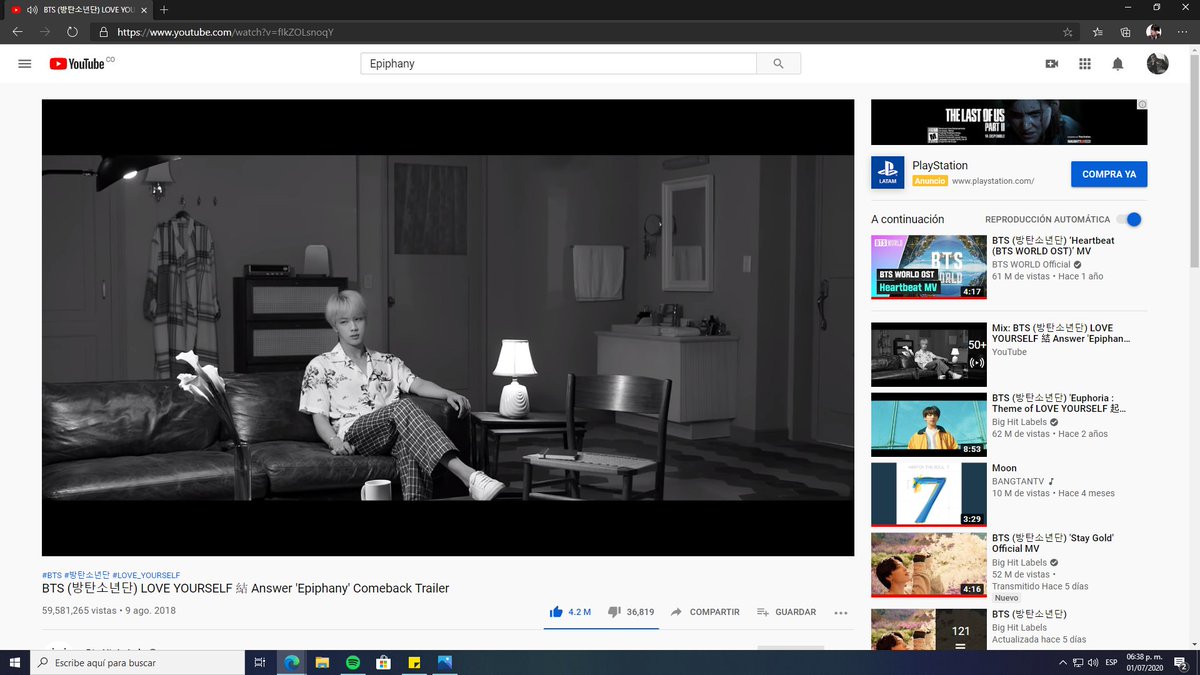Open the create video camera icon
Screen dimensions: 1200x675
click(x=1051, y=64)
